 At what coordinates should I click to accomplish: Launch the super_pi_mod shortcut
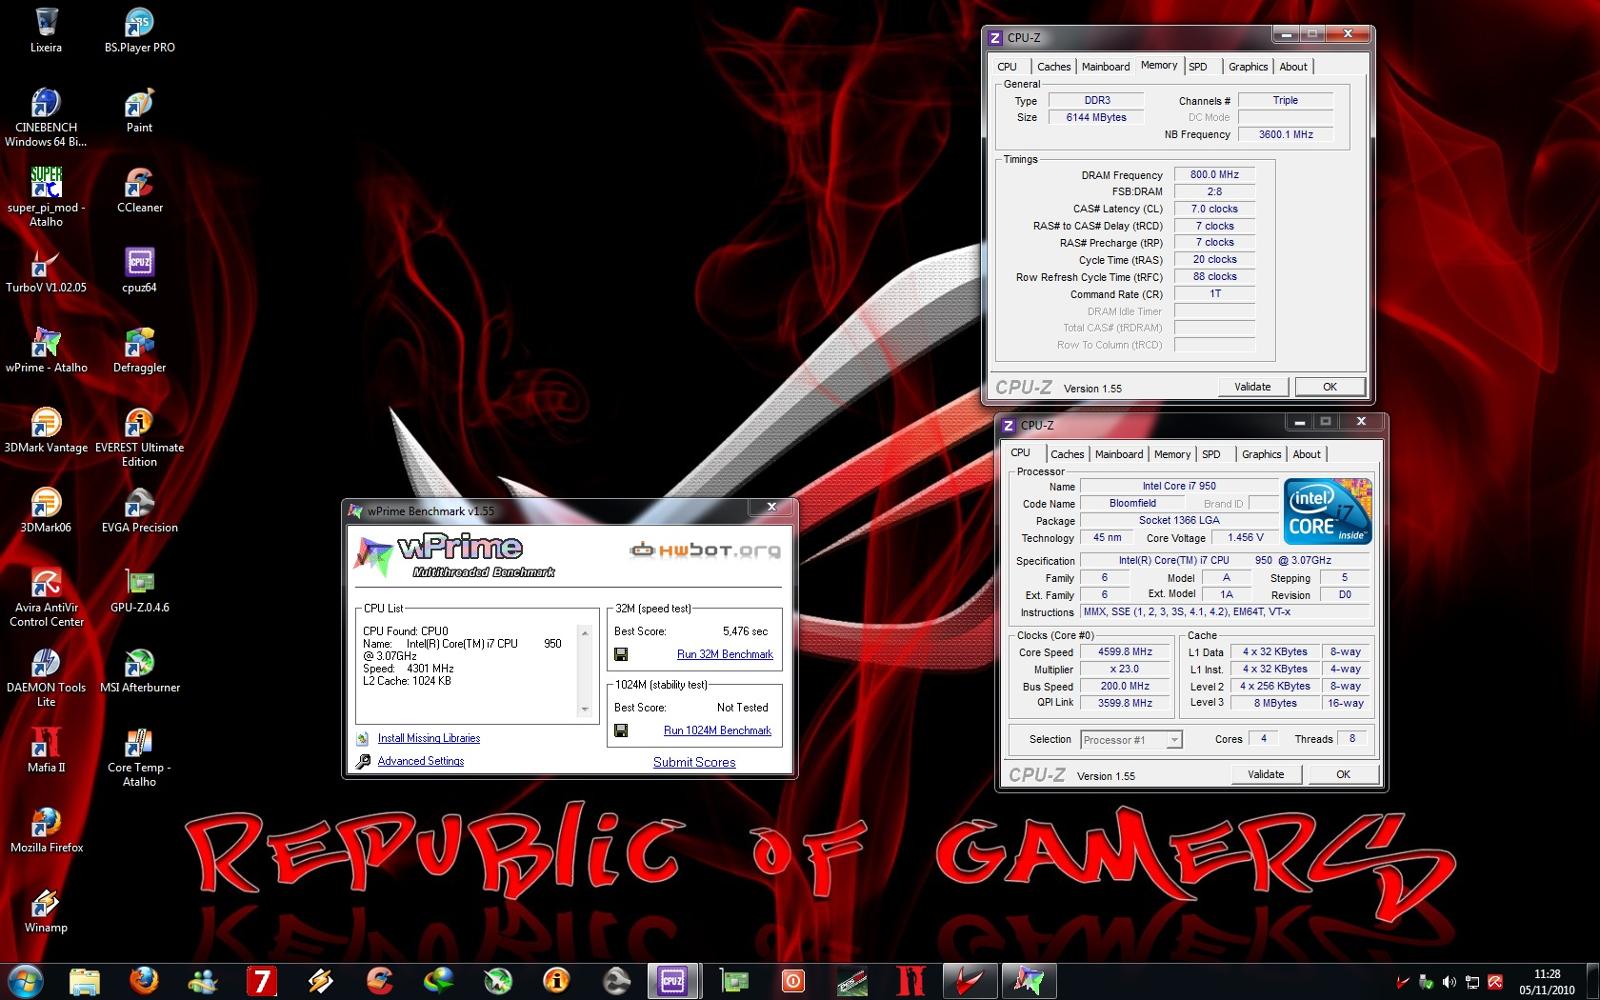[x=46, y=197]
